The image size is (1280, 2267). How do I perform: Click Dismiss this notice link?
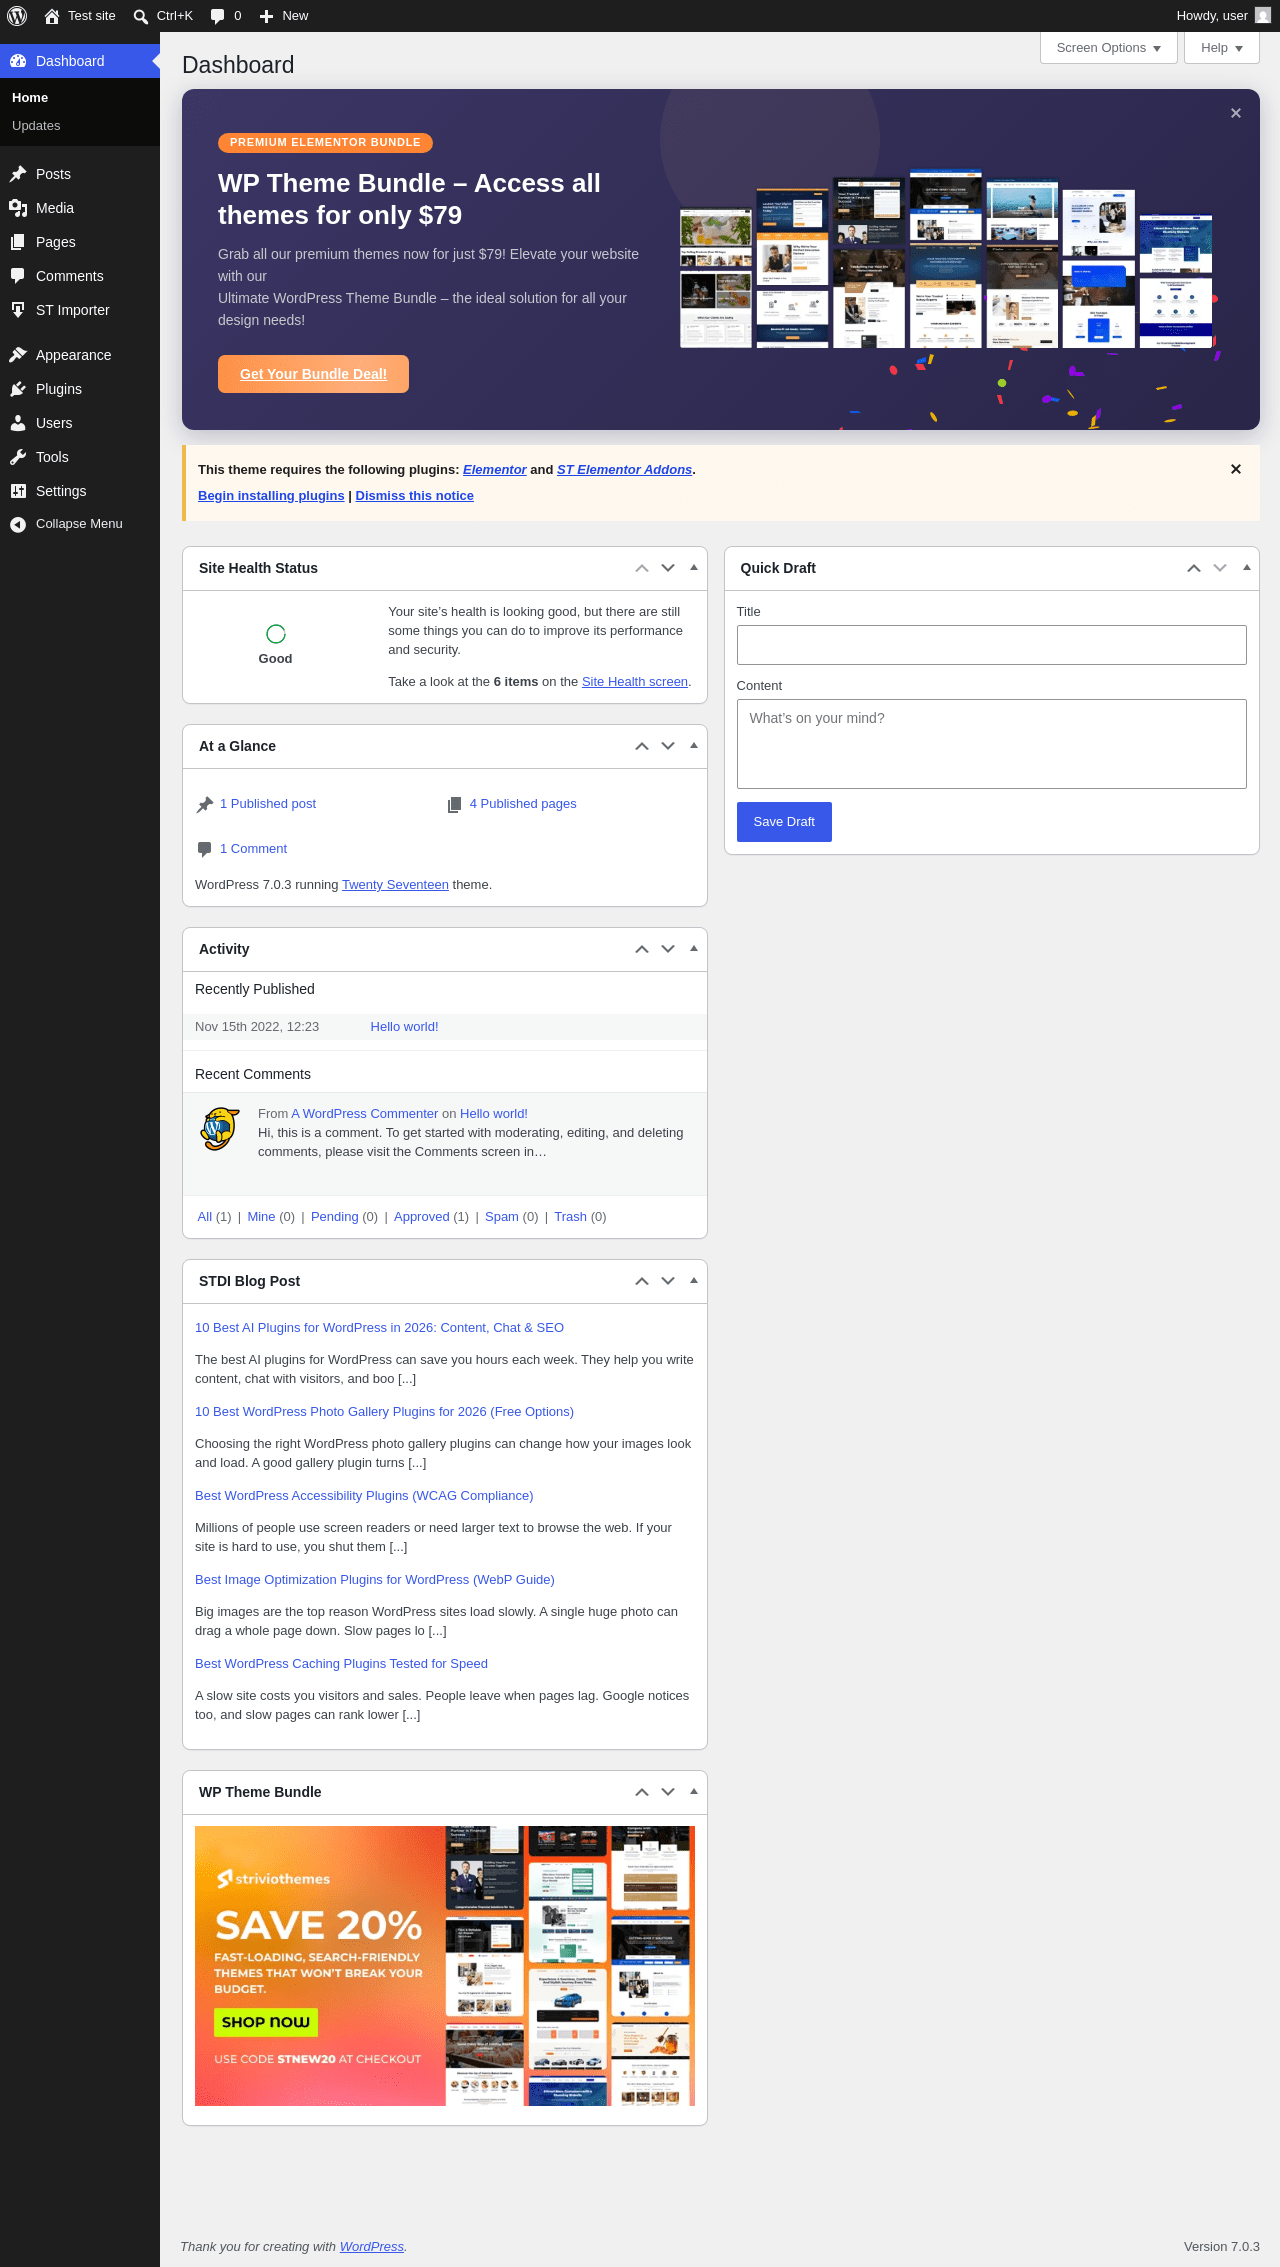414,496
